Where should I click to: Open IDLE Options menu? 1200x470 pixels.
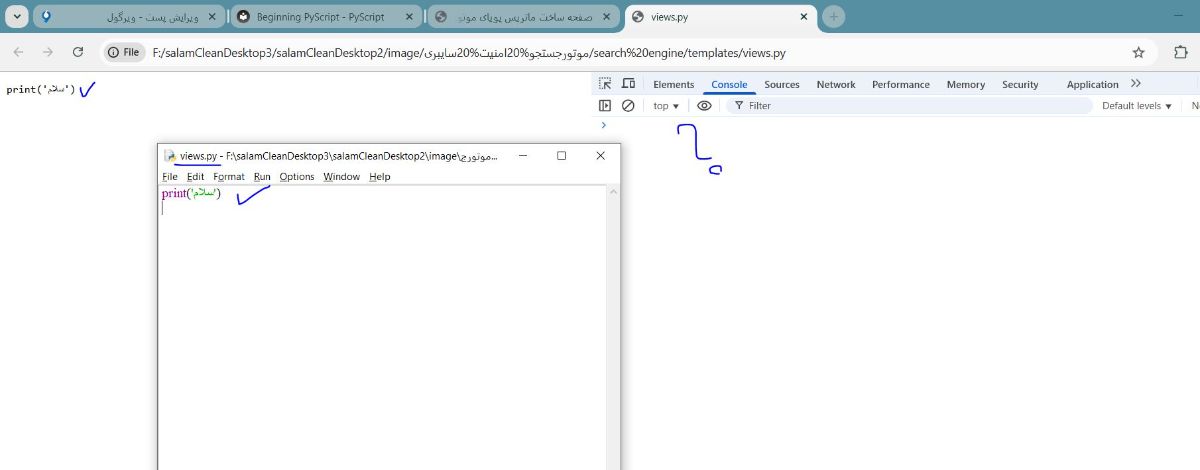pos(297,177)
